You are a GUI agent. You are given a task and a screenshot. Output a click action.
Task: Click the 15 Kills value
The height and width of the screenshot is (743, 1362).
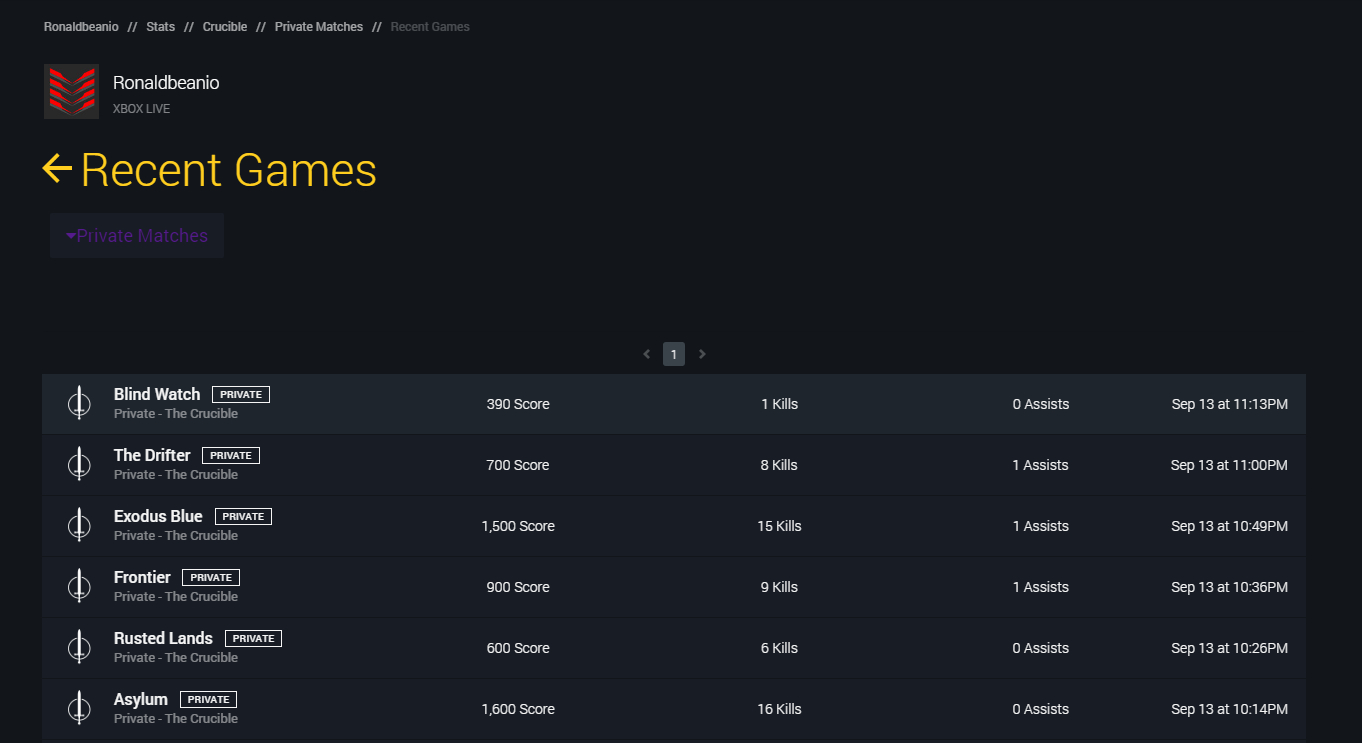click(780, 526)
